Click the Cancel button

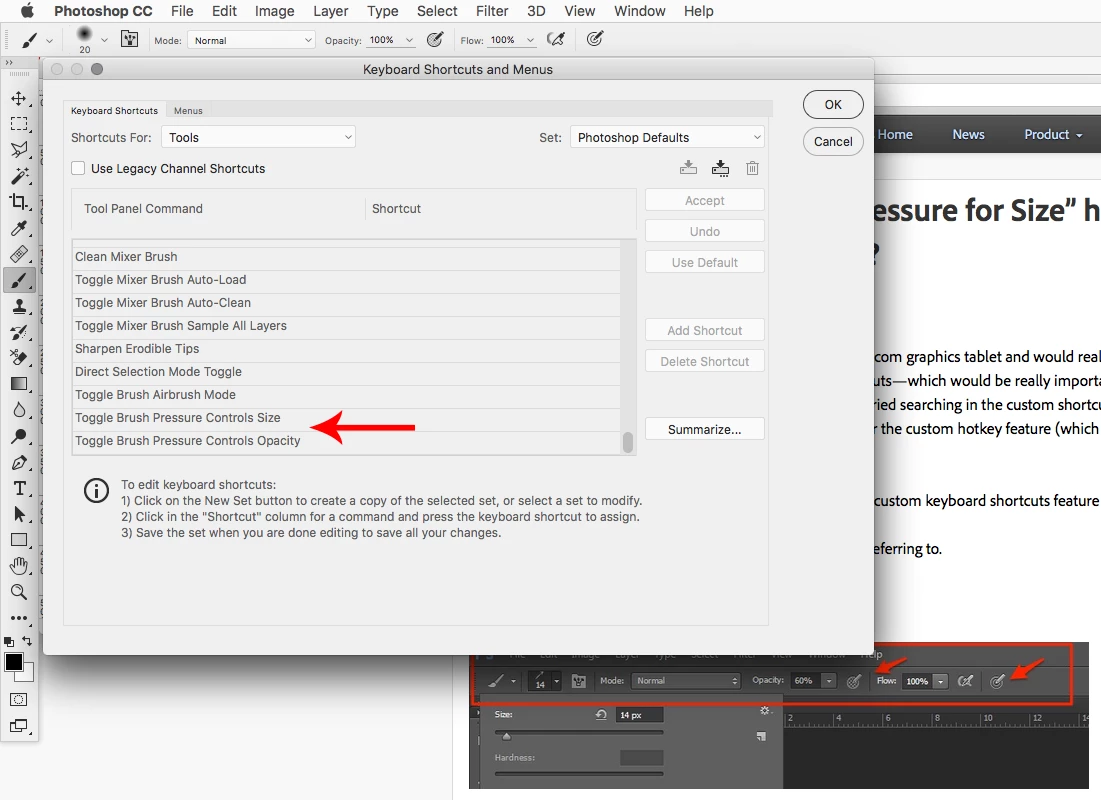833,141
